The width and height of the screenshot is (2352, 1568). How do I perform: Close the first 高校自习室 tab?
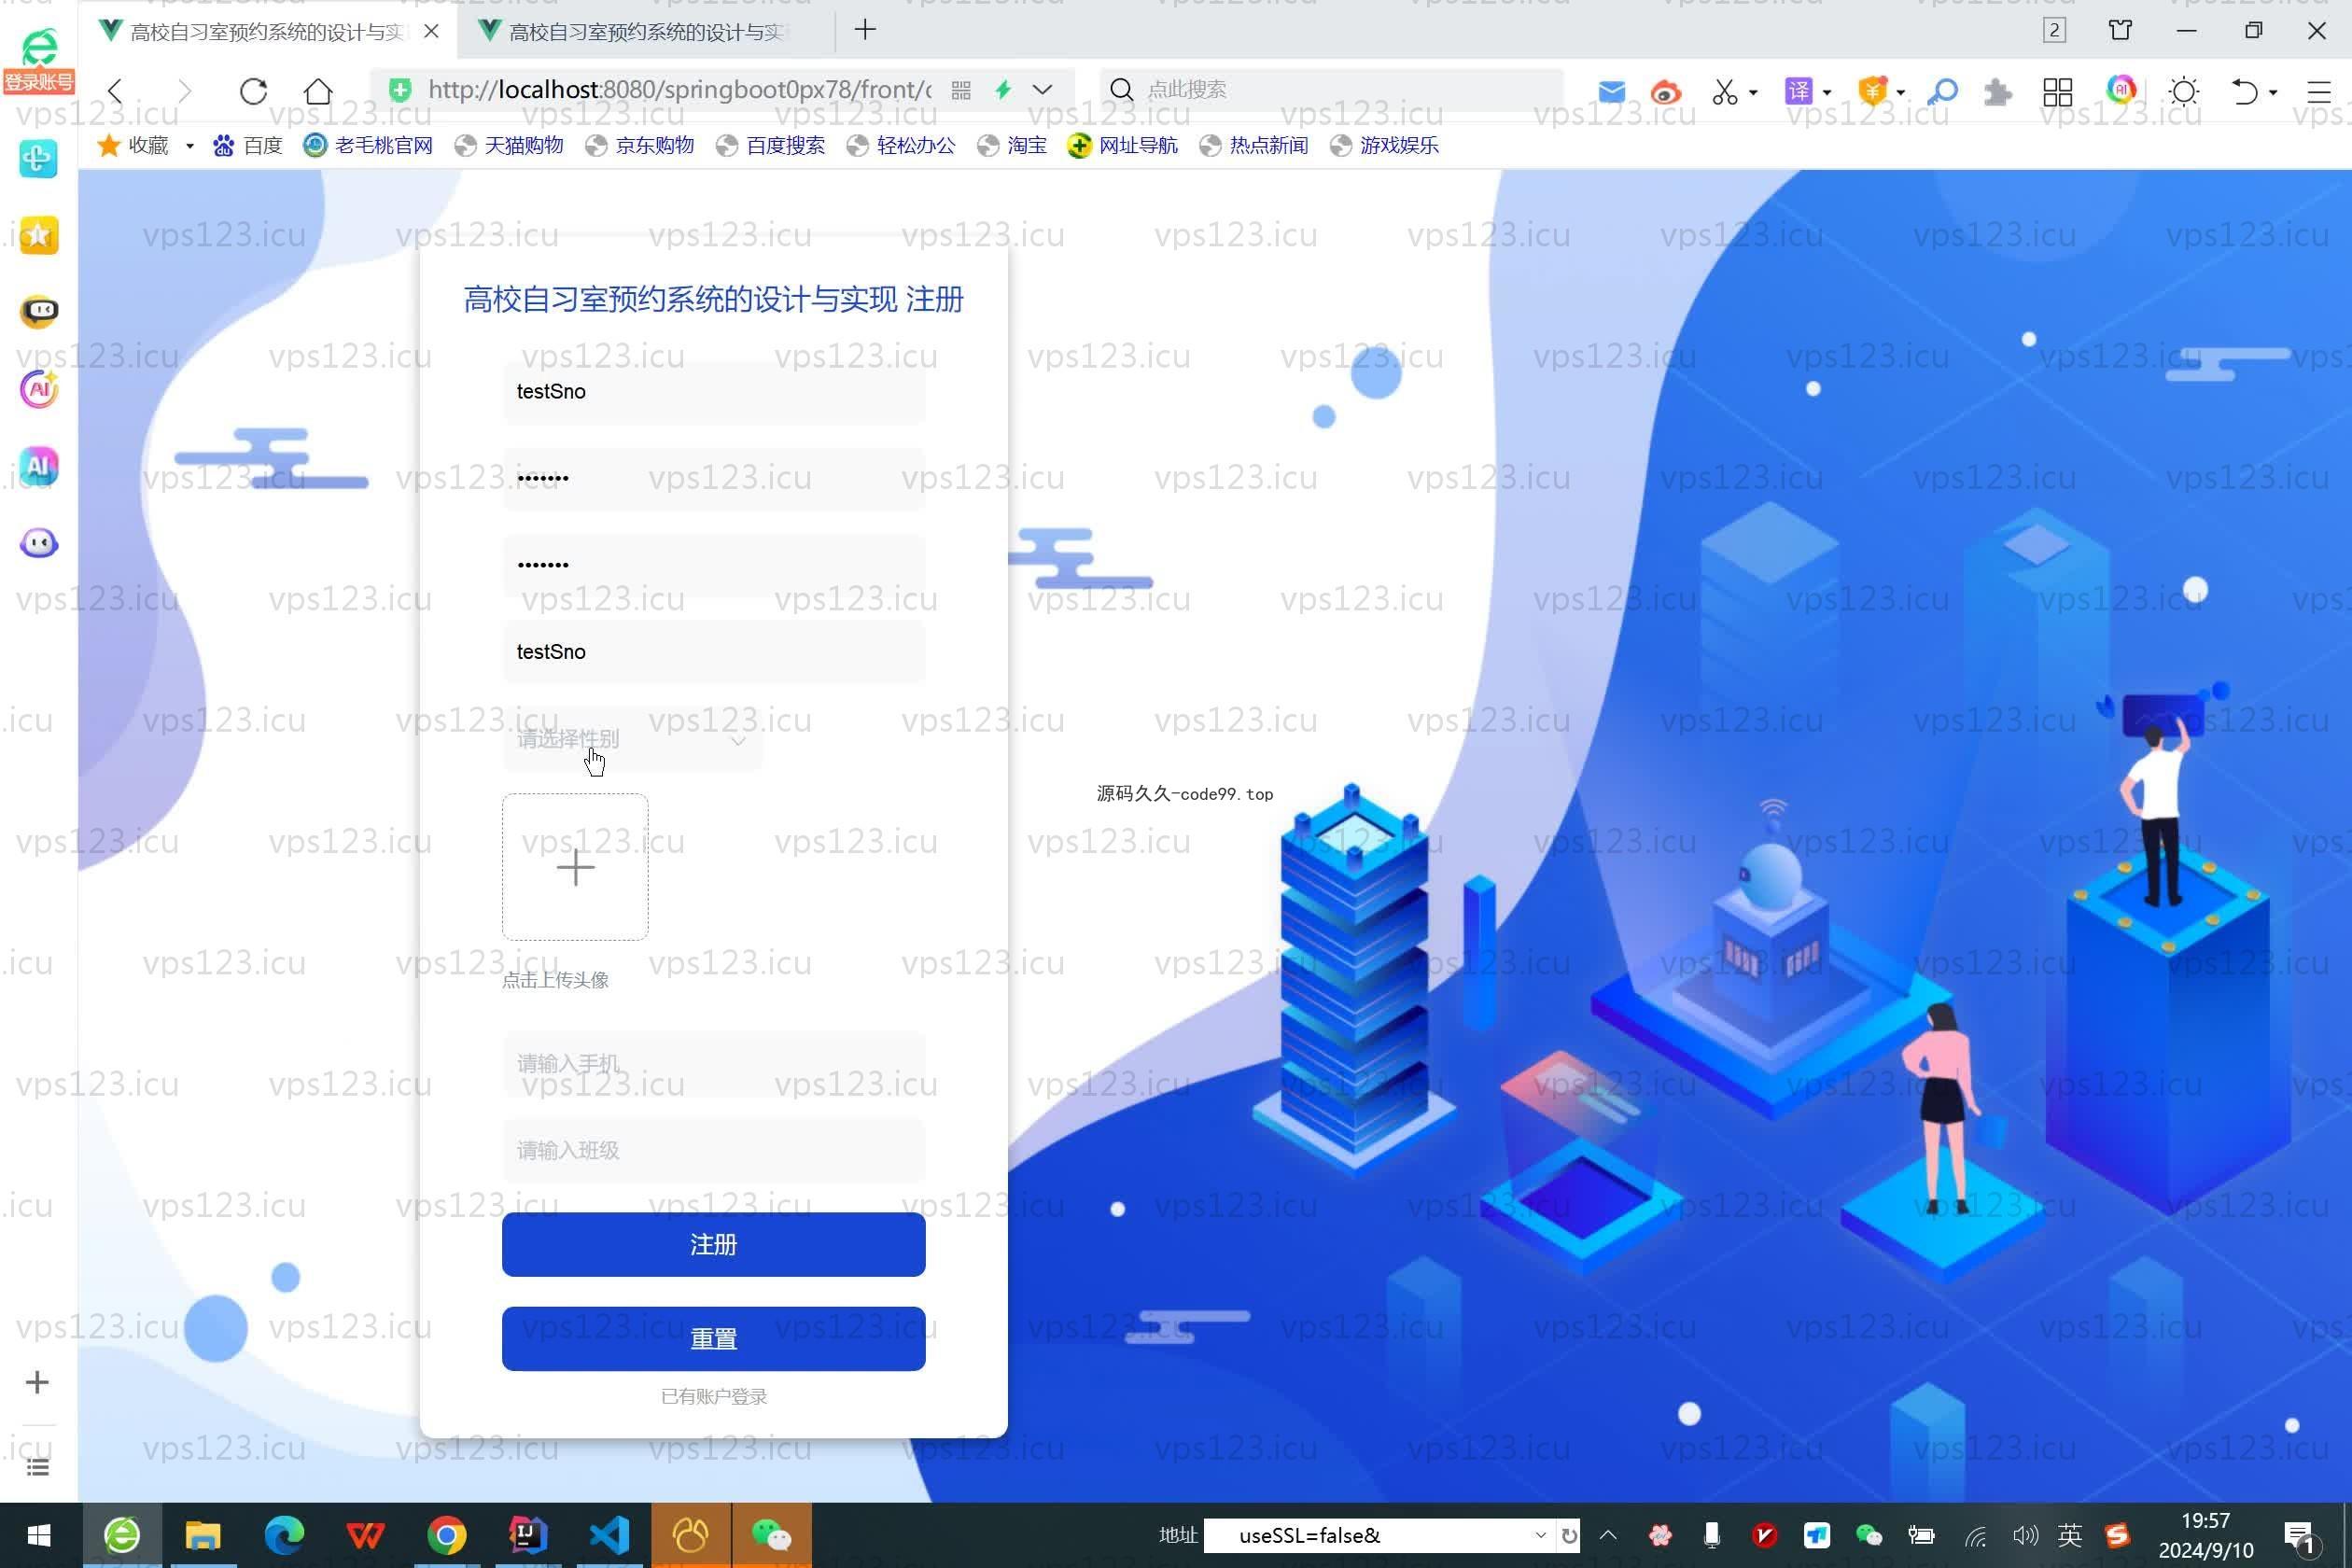pos(431,31)
